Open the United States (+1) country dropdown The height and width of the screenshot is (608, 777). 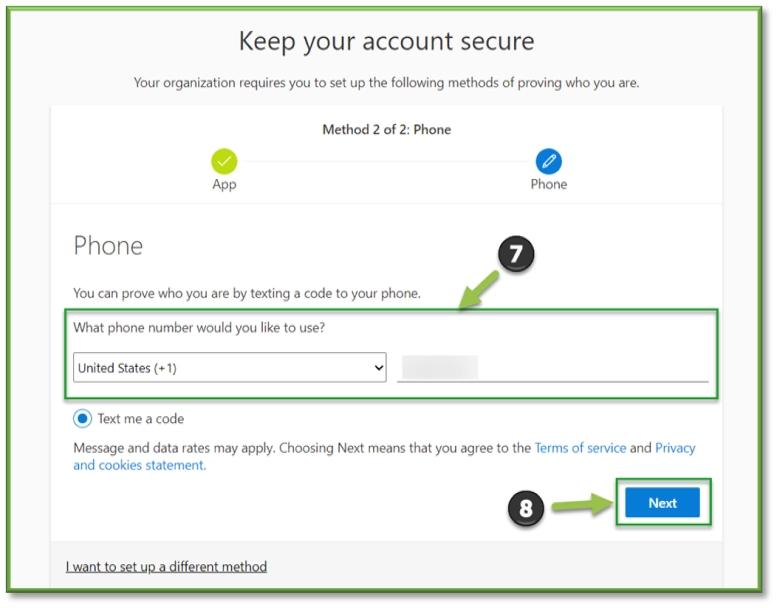[x=229, y=368]
